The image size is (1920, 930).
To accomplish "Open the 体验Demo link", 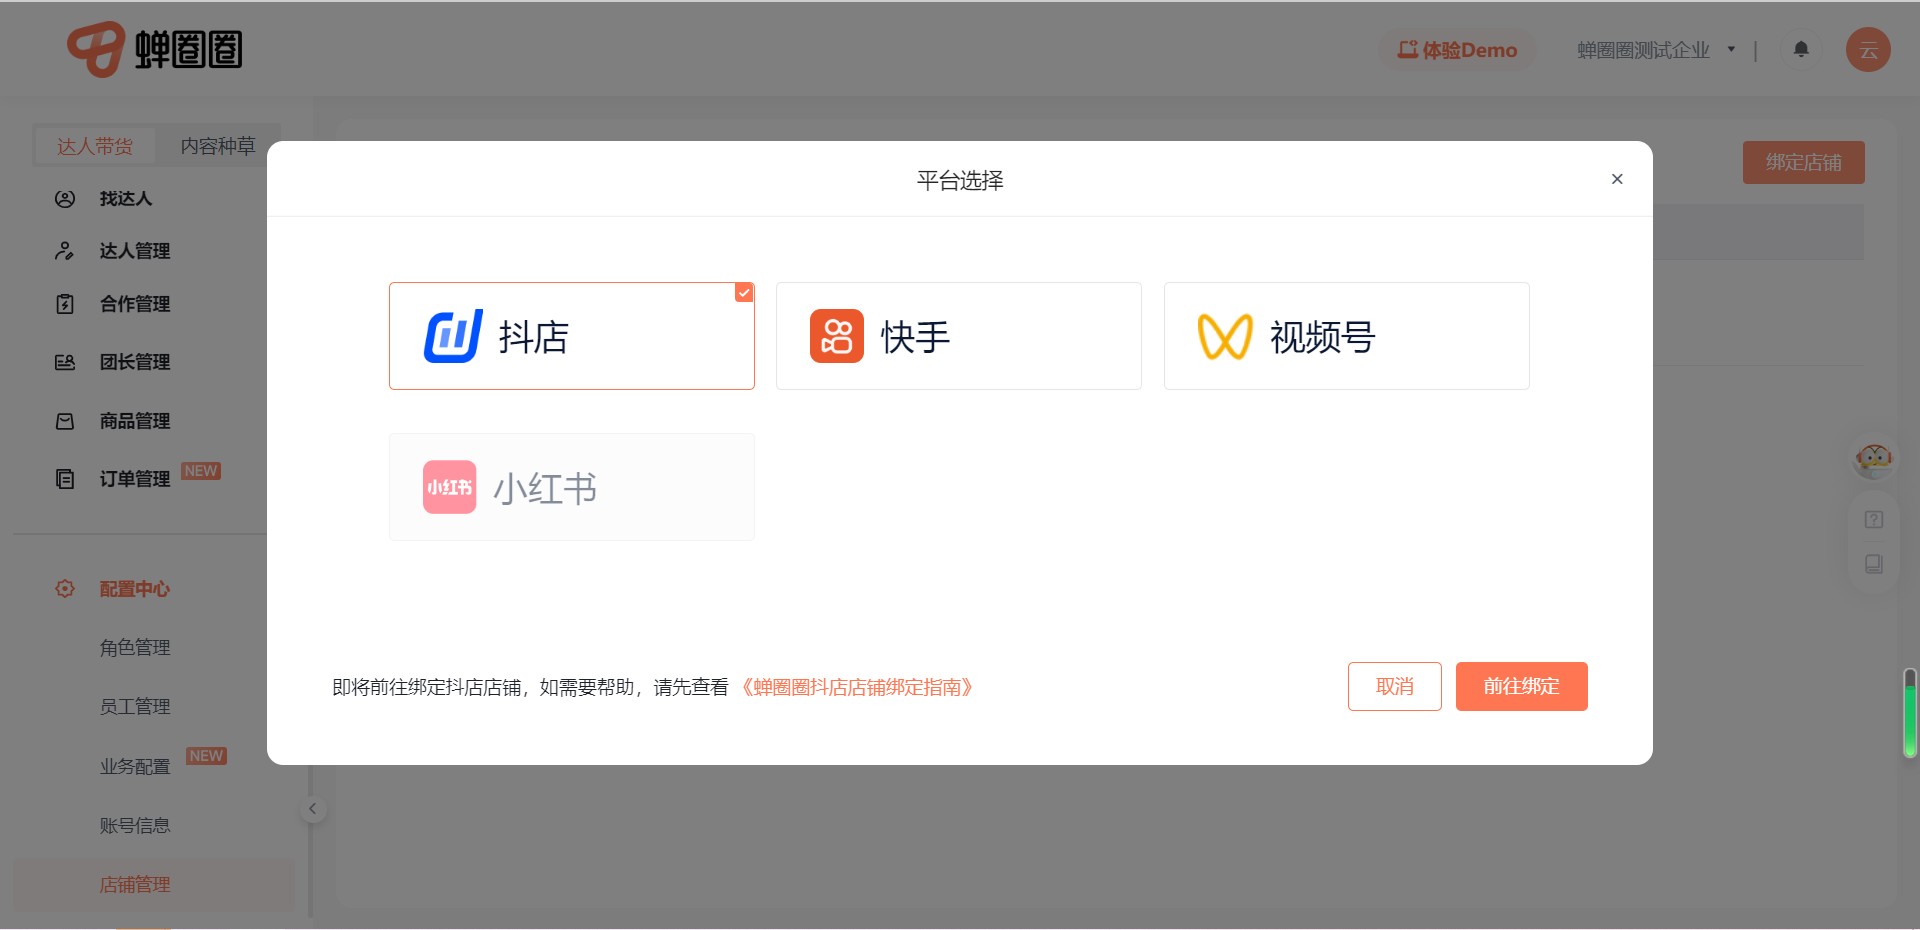I will (1457, 50).
